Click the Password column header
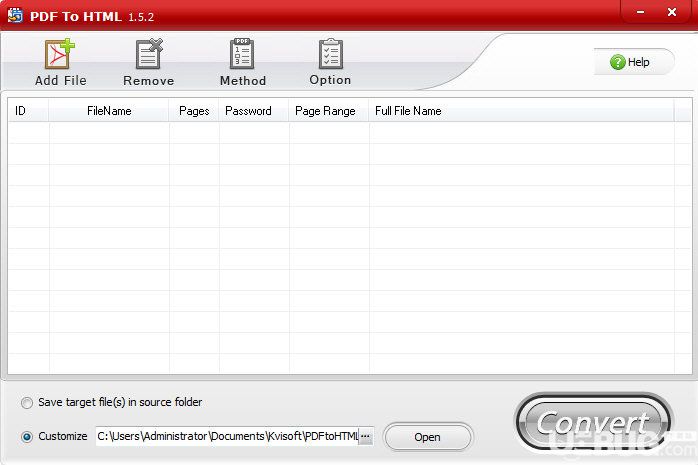This screenshot has height=465, width=698. point(254,110)
